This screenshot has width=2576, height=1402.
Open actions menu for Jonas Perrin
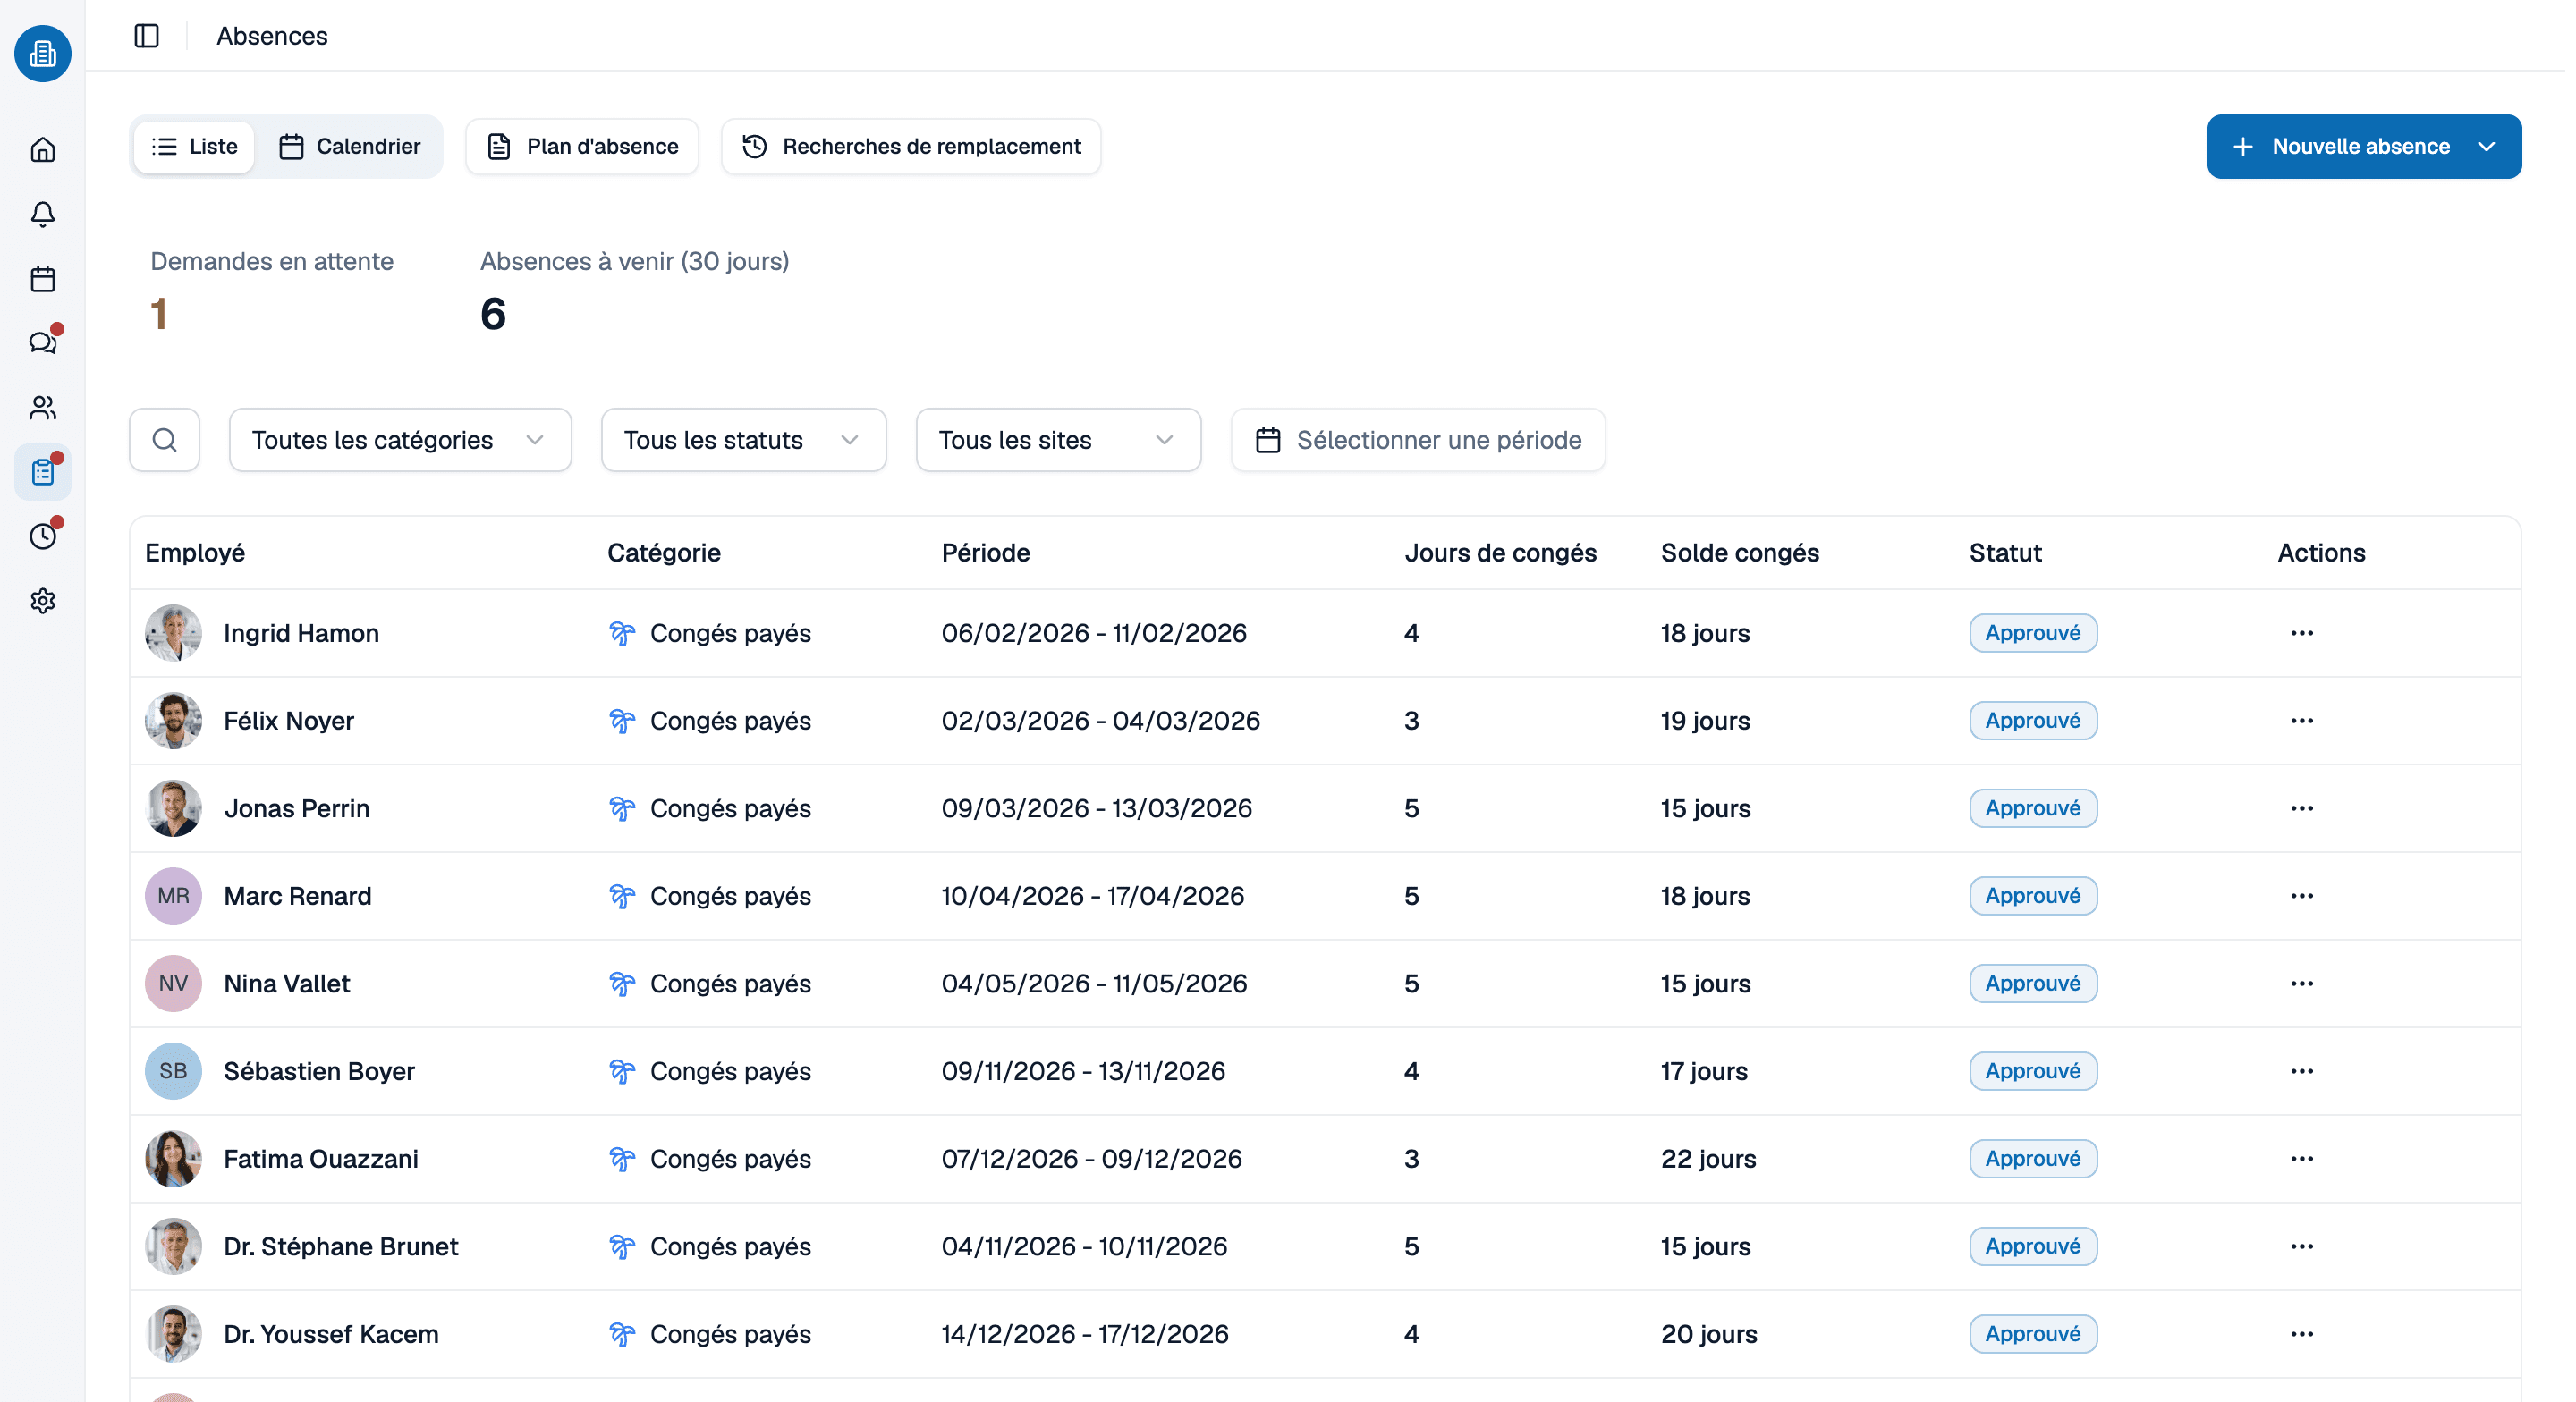coord(2302,808)
